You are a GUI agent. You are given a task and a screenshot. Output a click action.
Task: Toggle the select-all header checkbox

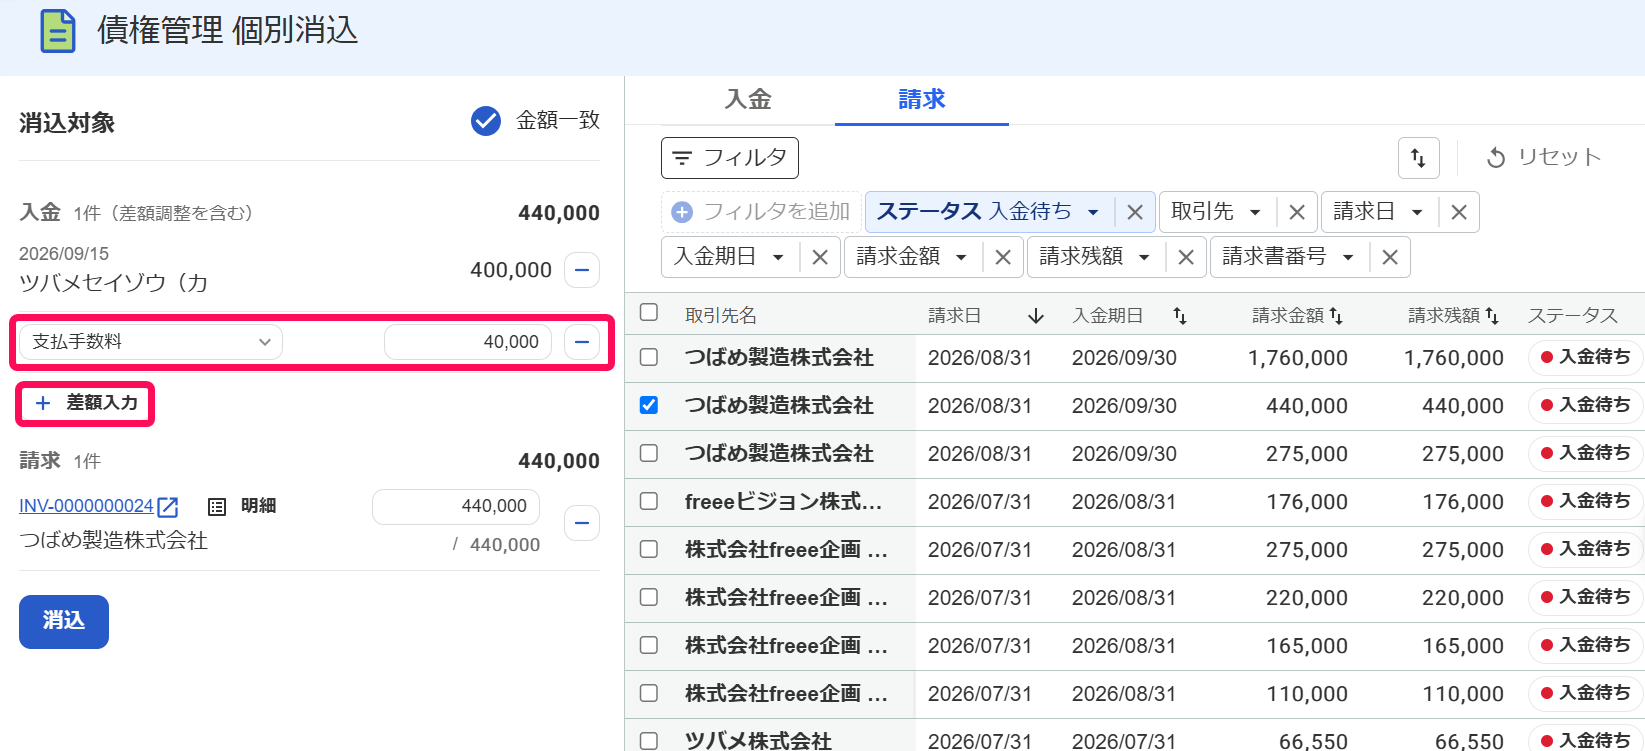[x=649, y=312]
